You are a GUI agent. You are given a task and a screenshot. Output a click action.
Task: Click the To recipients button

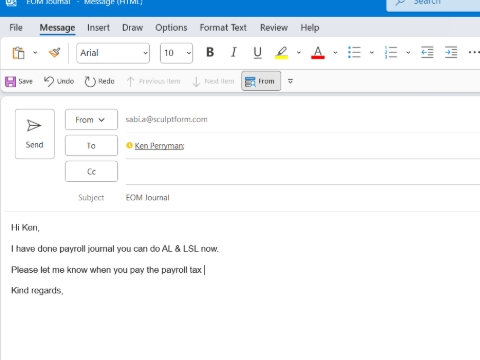(x=91, y=145)
